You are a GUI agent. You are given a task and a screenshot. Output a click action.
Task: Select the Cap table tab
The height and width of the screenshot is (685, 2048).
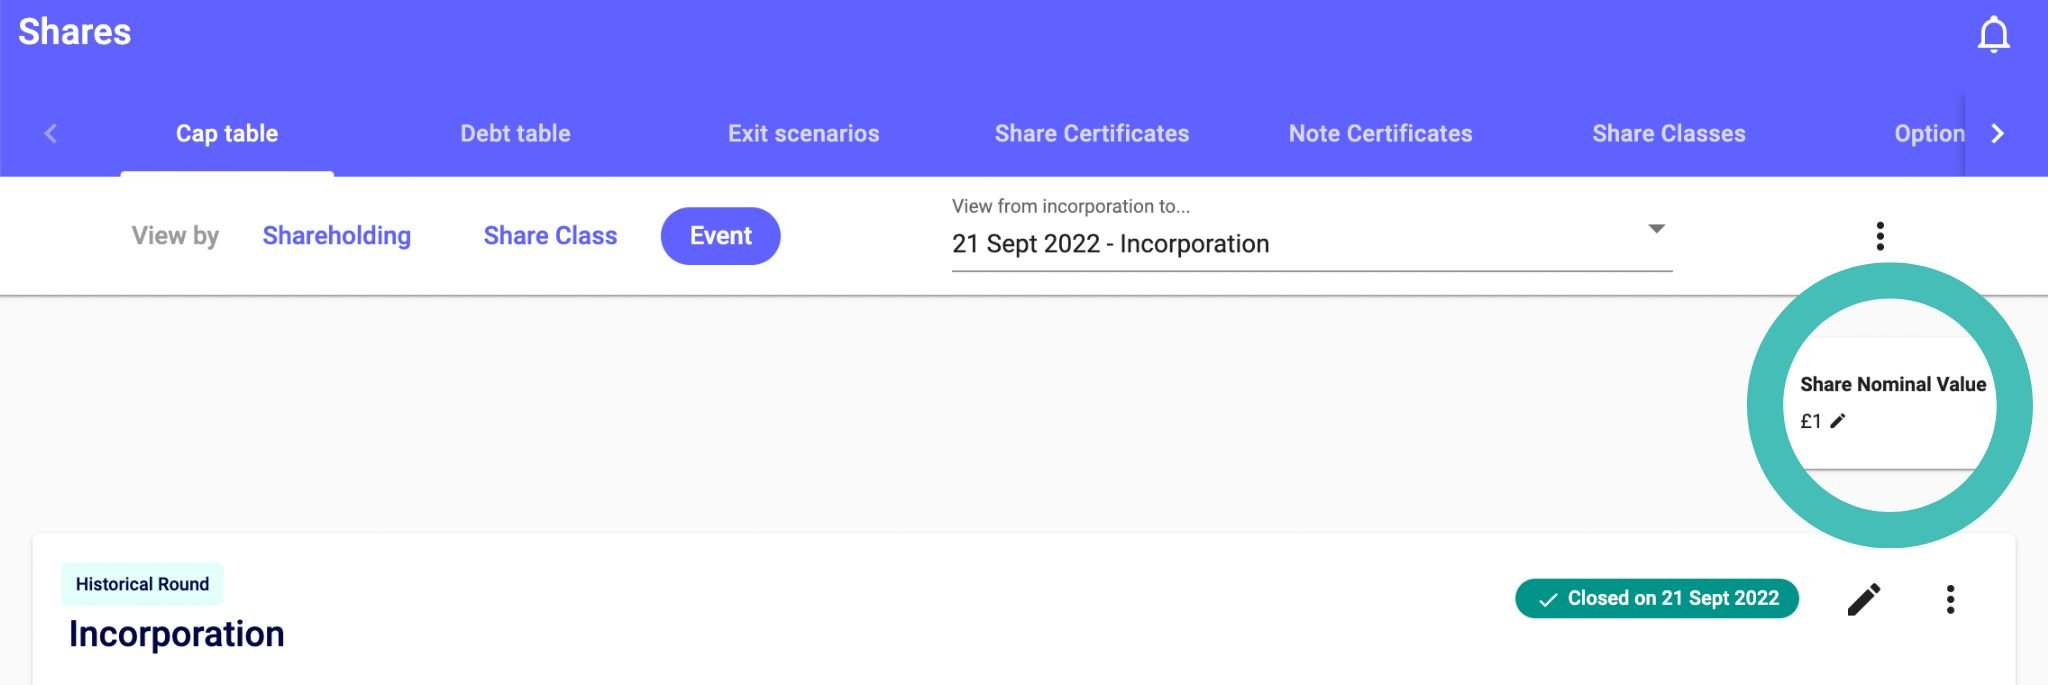click(x=227, y=134)
